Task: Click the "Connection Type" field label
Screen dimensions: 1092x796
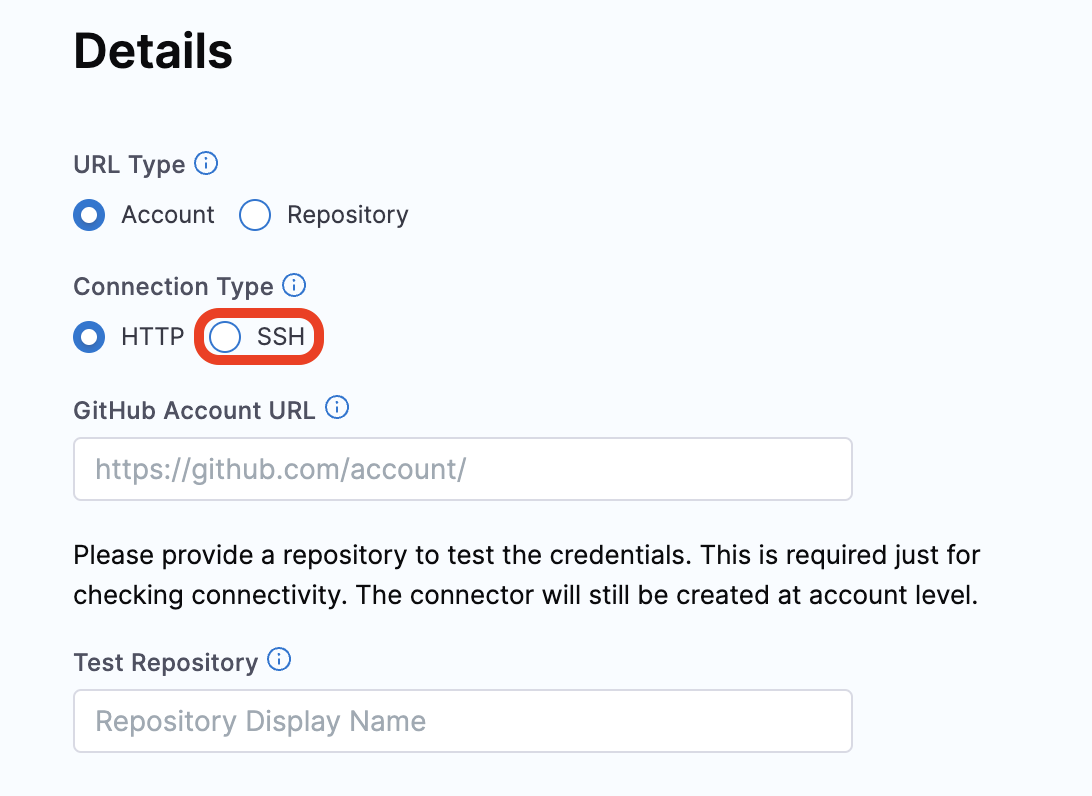Action: click(x=173, y=287)
